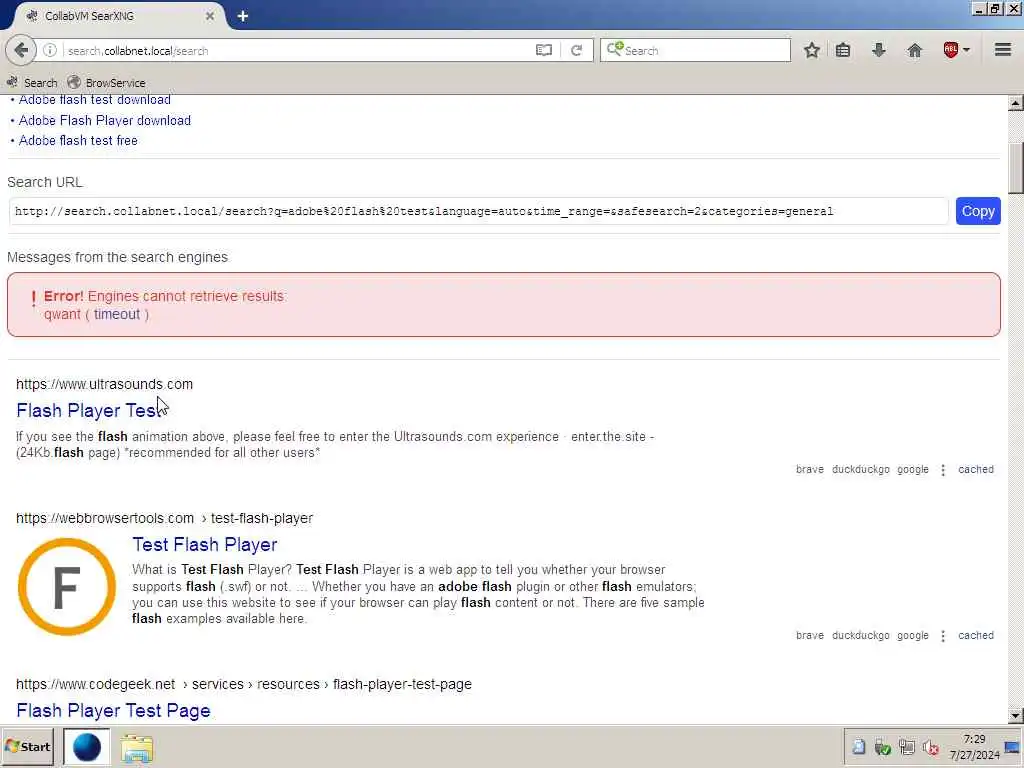This screenshot has width=1024, height=768.
Task: Click brave engine under Flash Player Test
Action: click(x=810, y=470)
